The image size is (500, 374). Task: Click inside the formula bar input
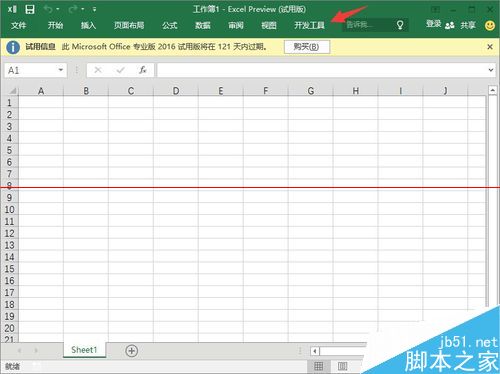coord(321,70)
